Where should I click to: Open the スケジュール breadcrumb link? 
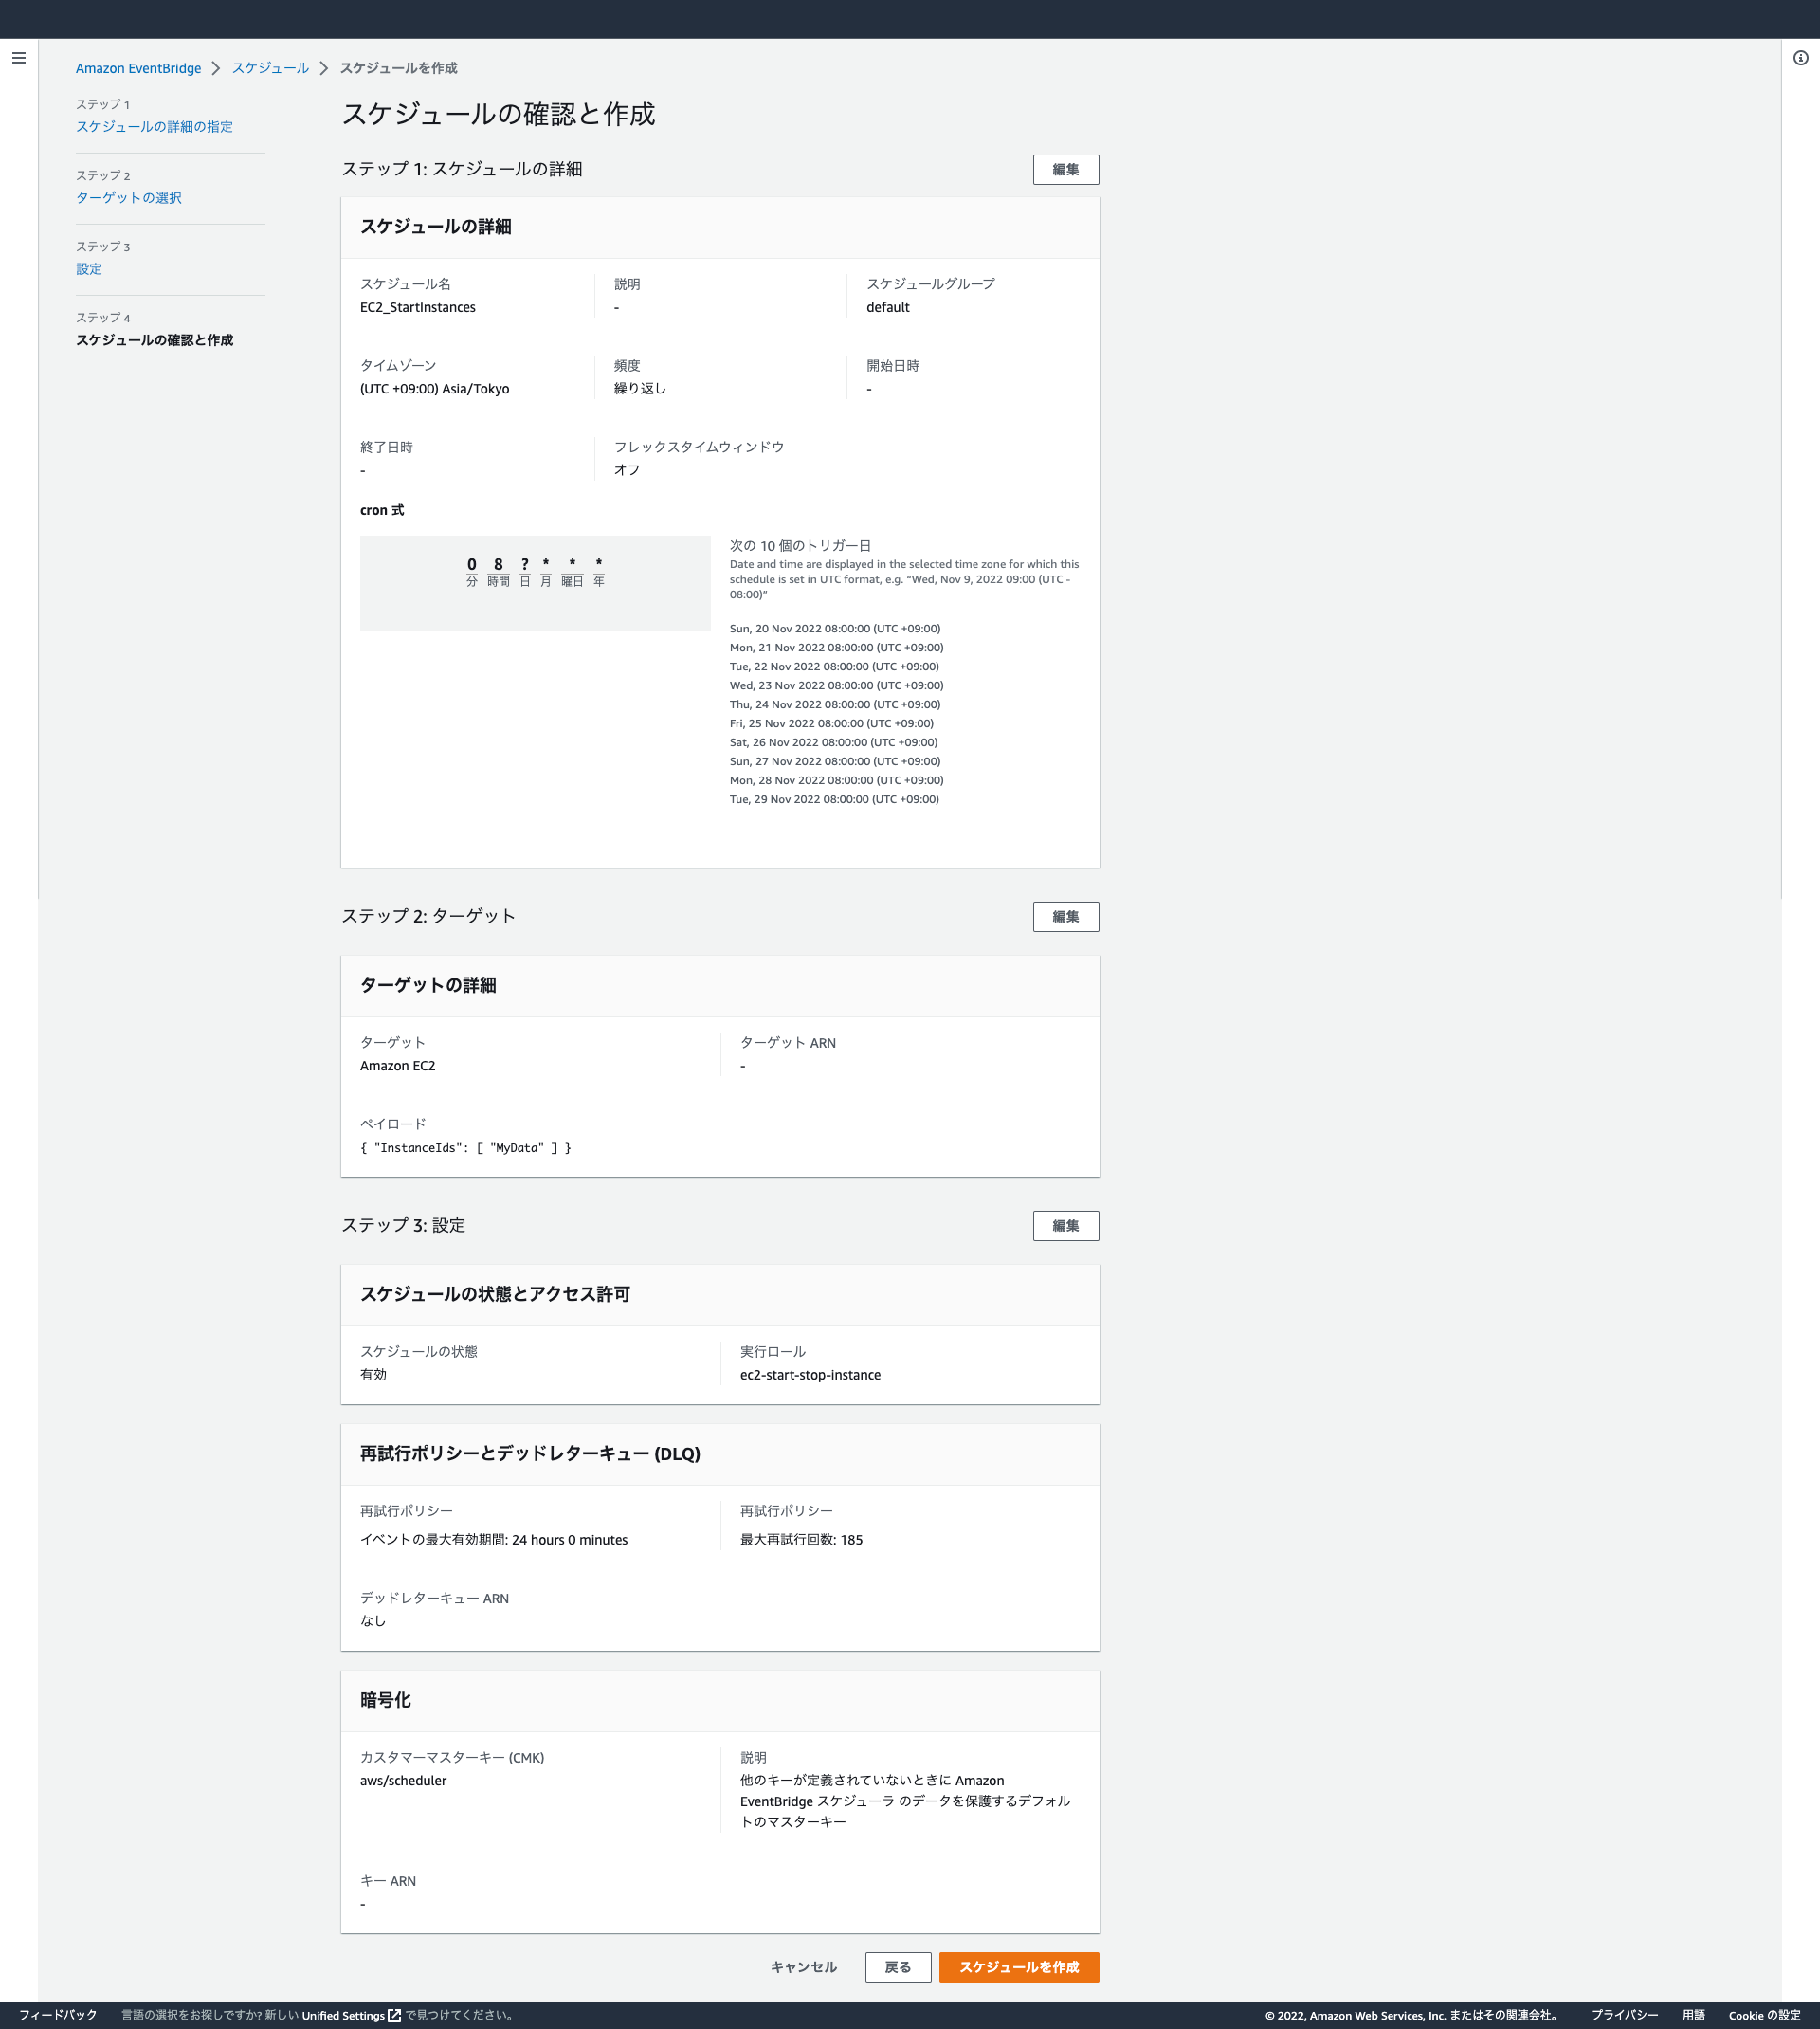pos(269,67)
